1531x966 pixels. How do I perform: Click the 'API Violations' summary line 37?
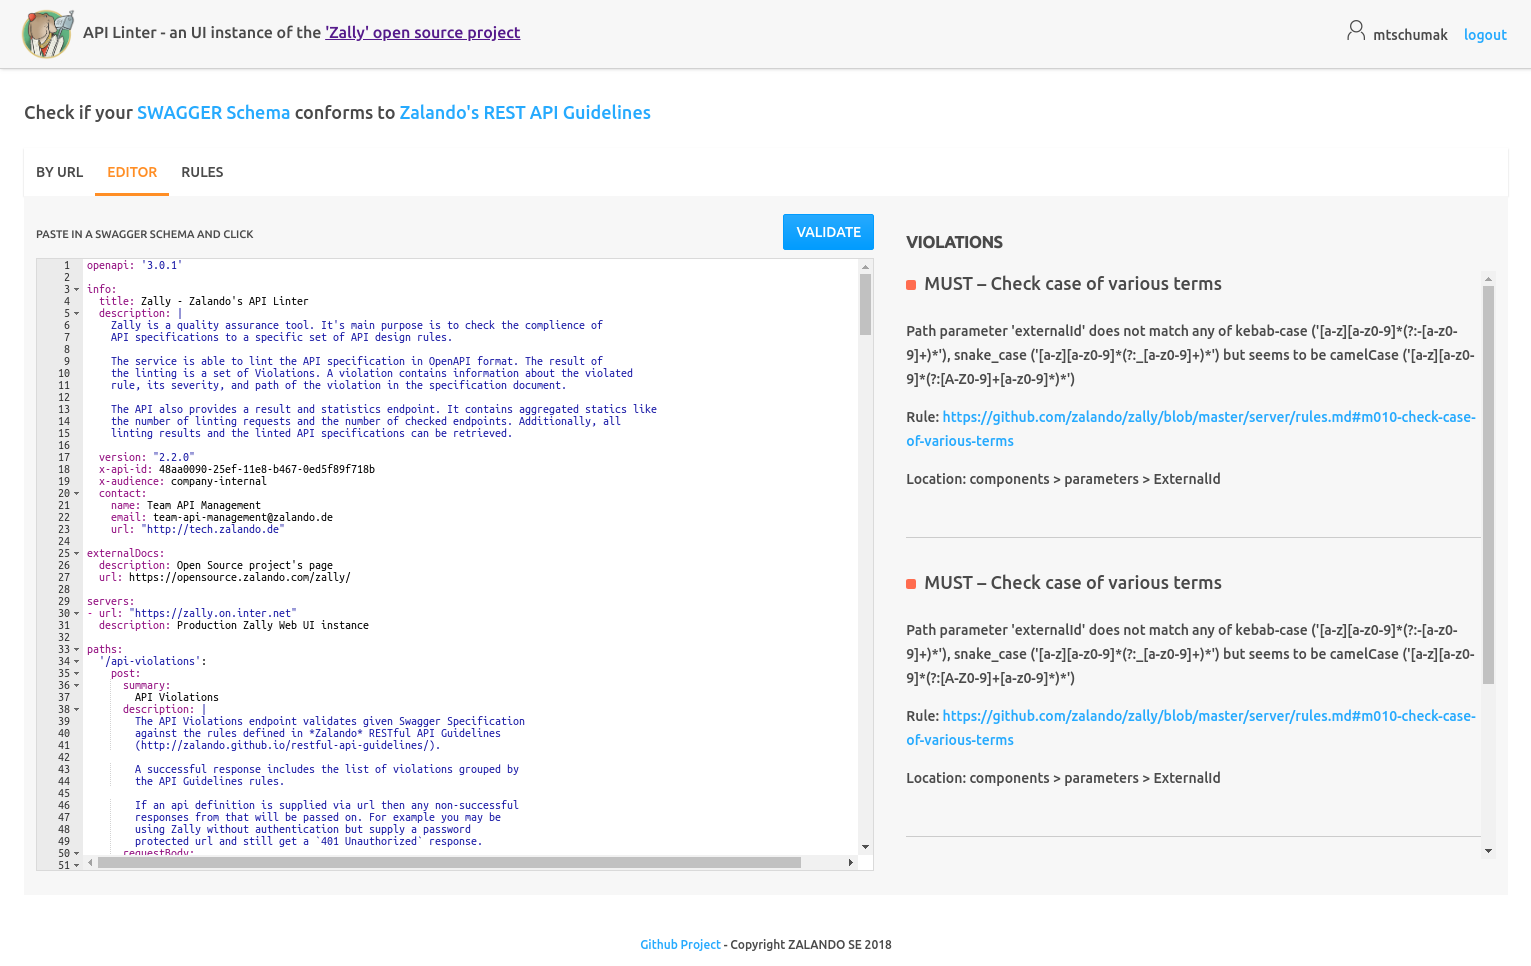click(177, 698)
